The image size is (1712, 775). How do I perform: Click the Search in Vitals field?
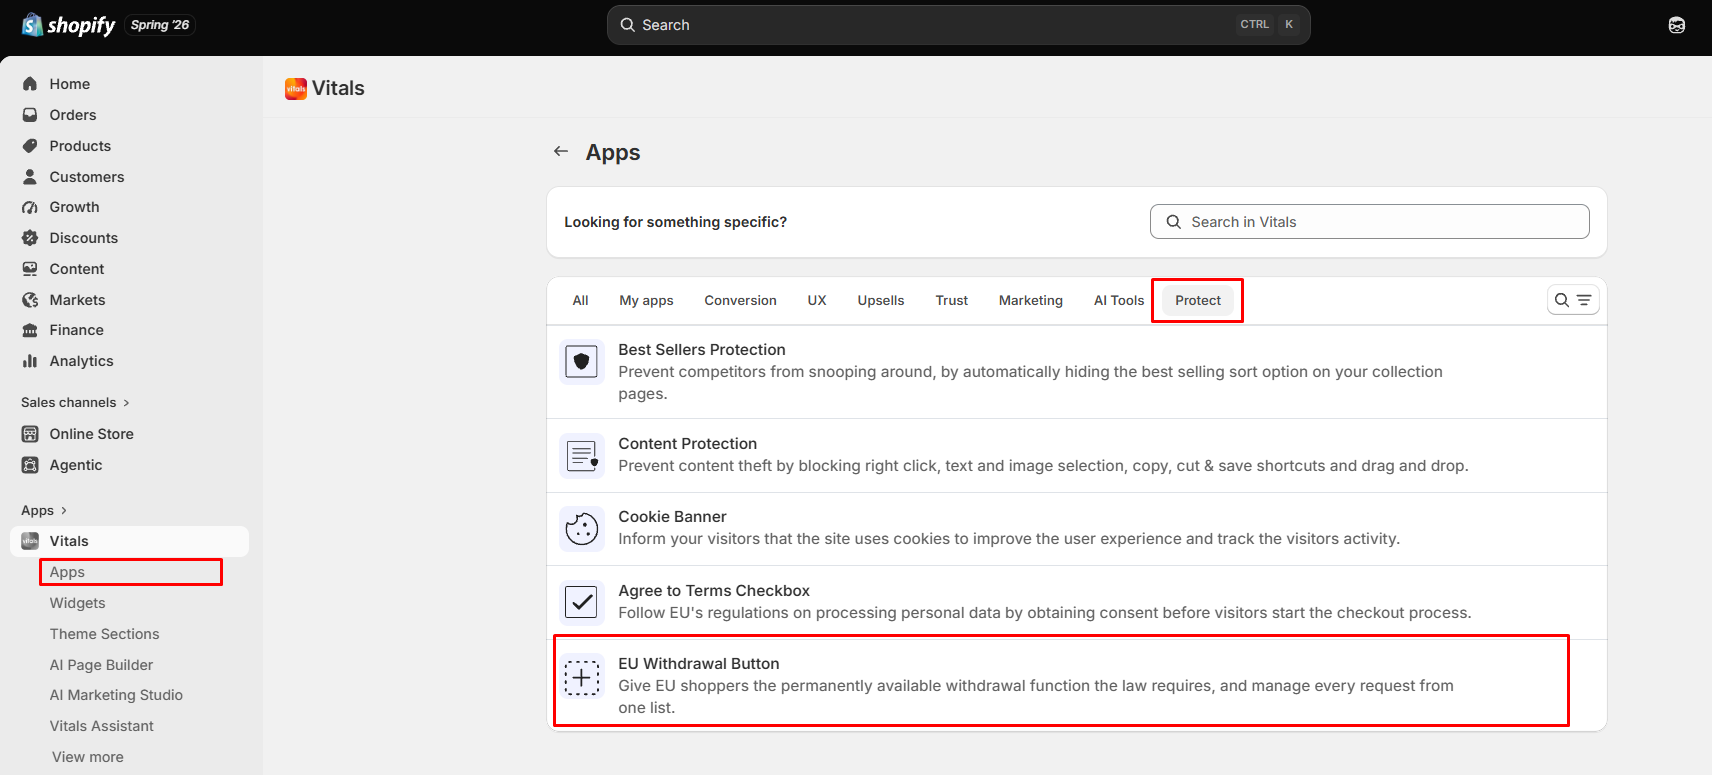point(1369,222)
